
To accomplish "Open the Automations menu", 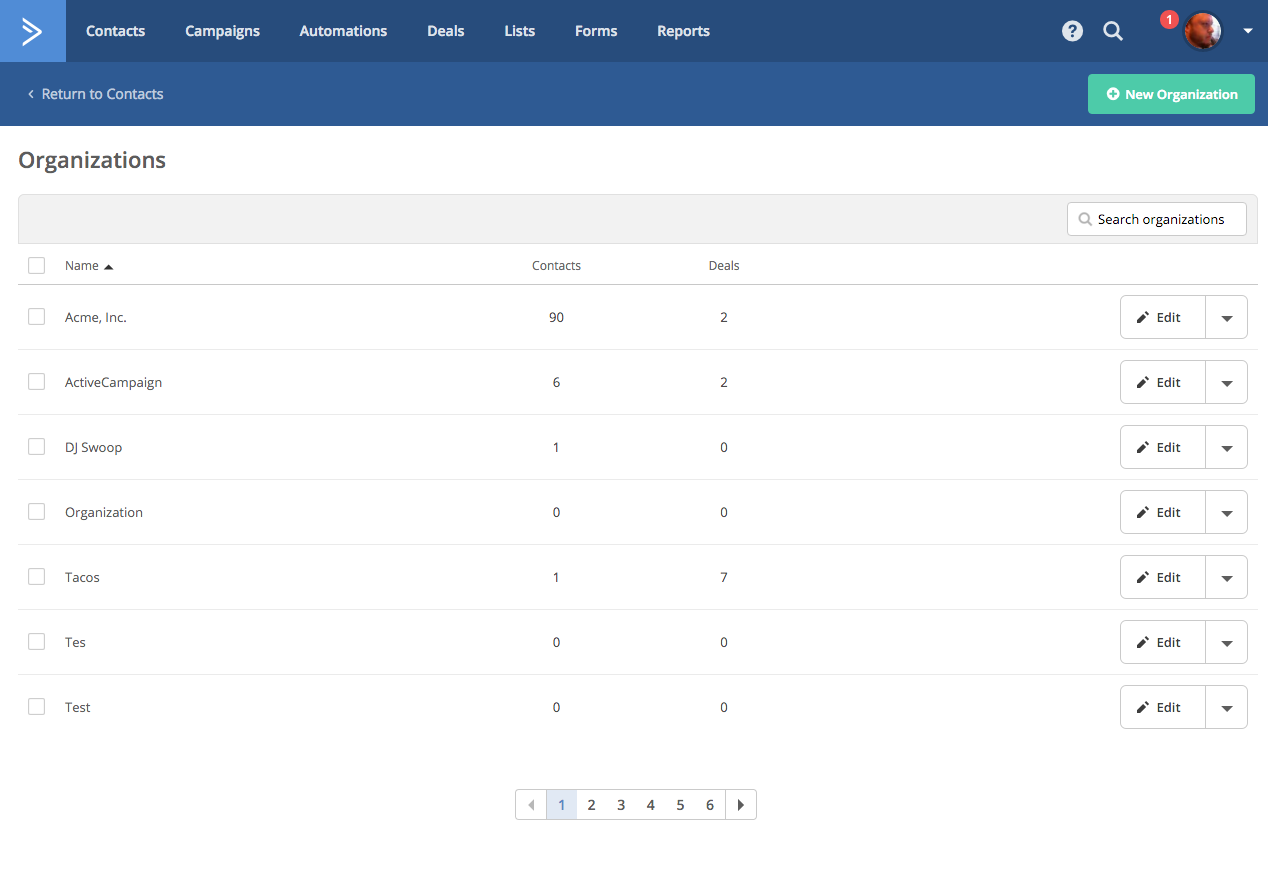I will 343,31.
